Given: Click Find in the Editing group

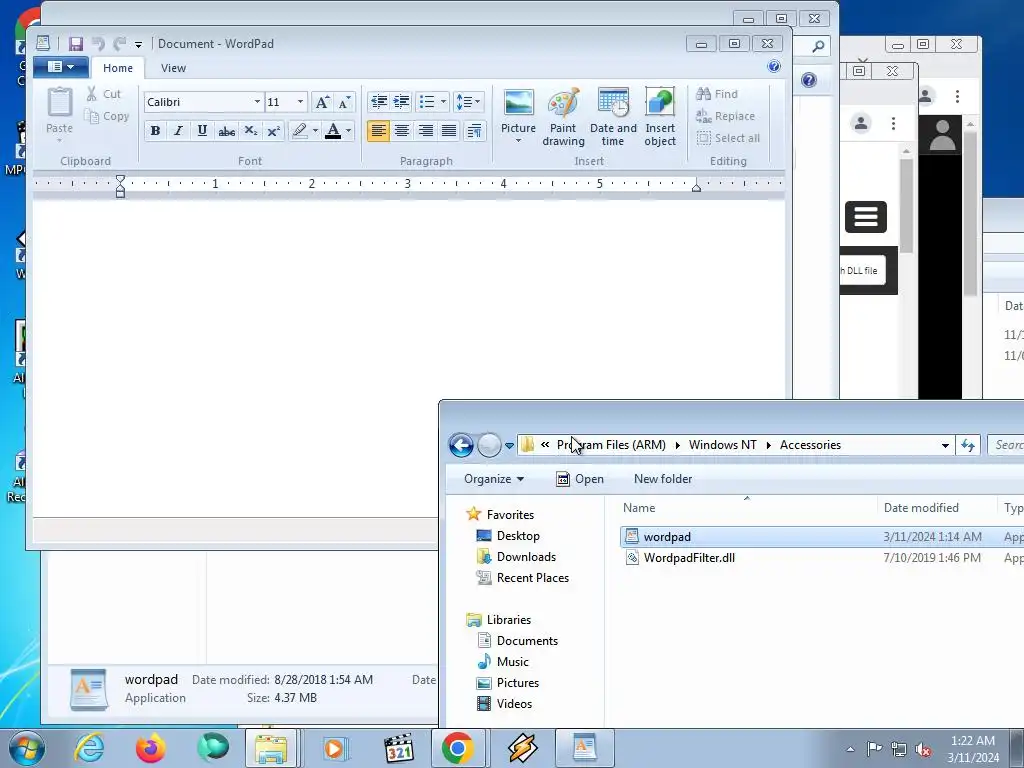Looking at the screenshot, I should [x=717, y=94].
